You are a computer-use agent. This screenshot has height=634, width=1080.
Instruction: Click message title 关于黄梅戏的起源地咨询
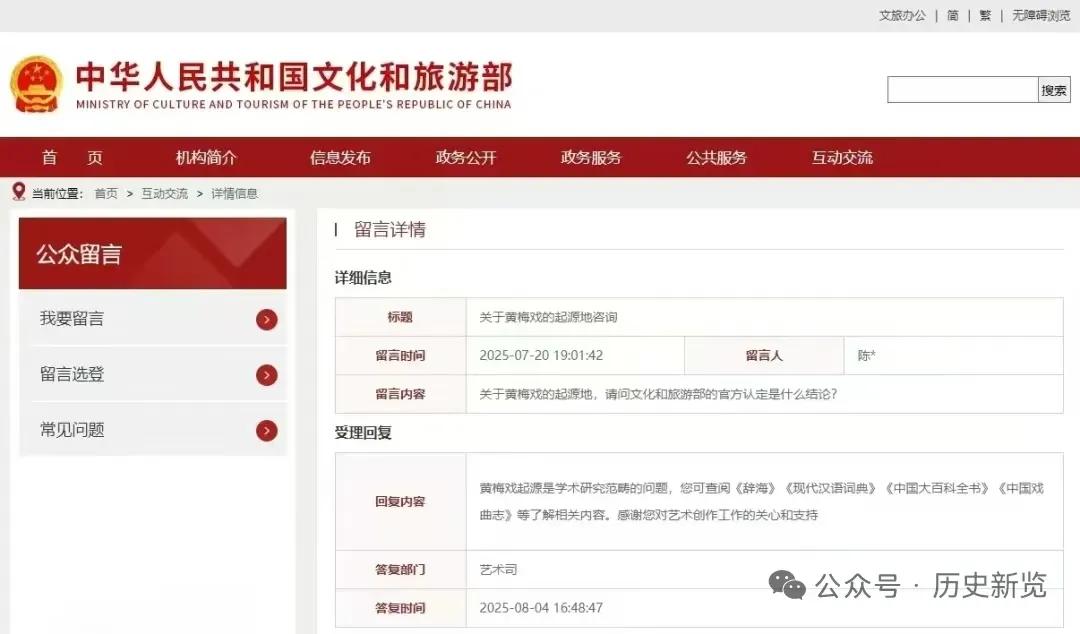(548, 317)
